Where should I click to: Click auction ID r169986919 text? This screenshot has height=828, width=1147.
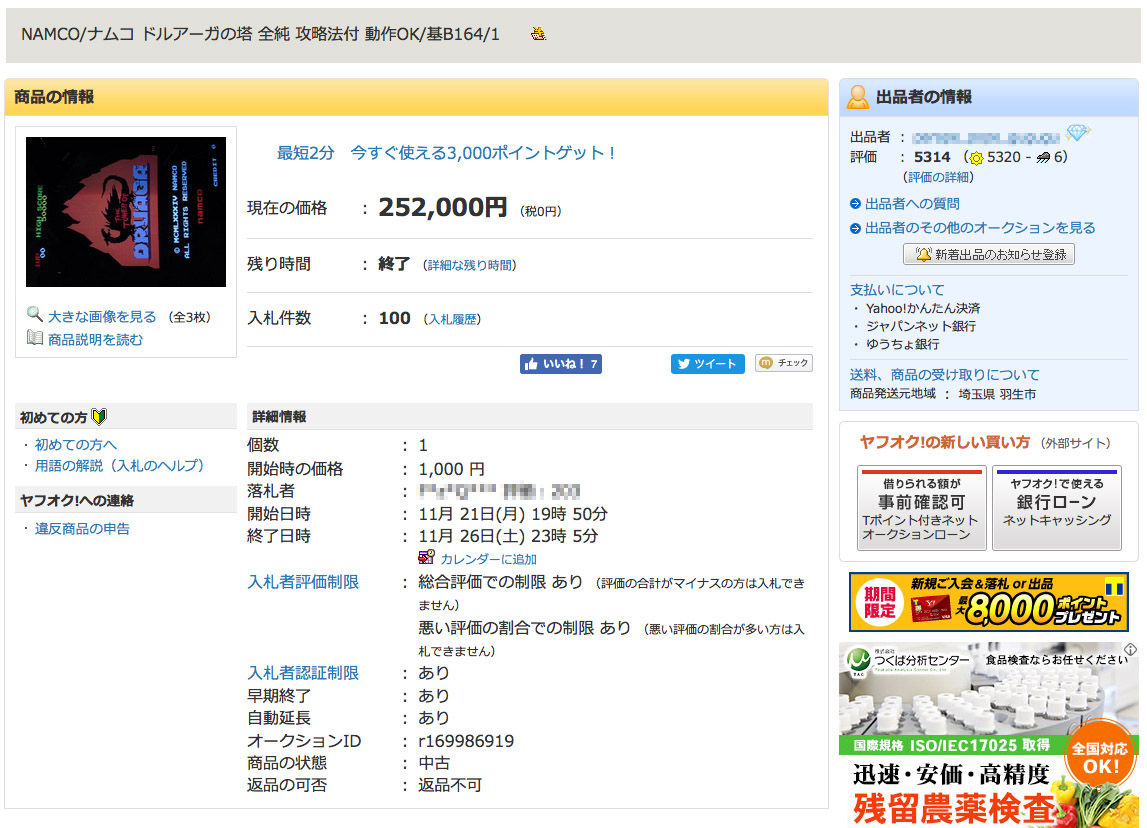(466, 741)
